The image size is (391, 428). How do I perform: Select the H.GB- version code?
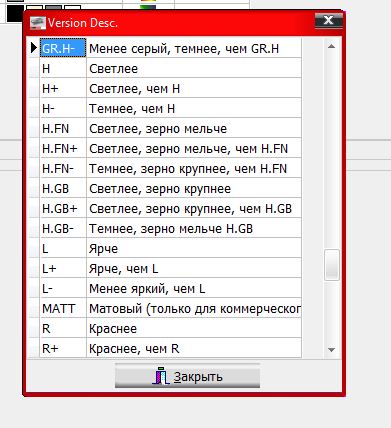(63, 228)
